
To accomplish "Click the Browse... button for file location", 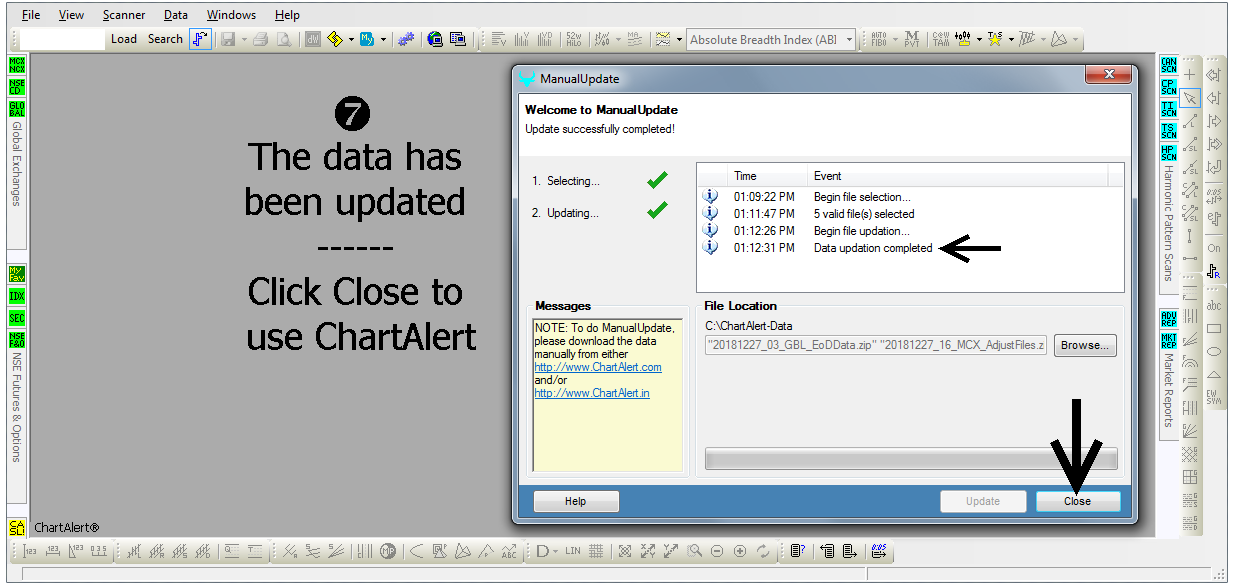I will point(1085,345).
